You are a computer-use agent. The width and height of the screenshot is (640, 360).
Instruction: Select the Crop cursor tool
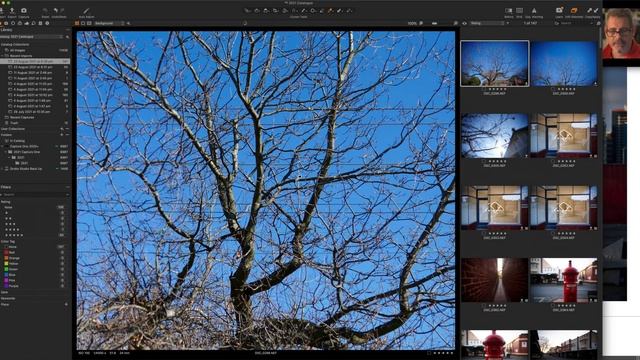(276, 11)
